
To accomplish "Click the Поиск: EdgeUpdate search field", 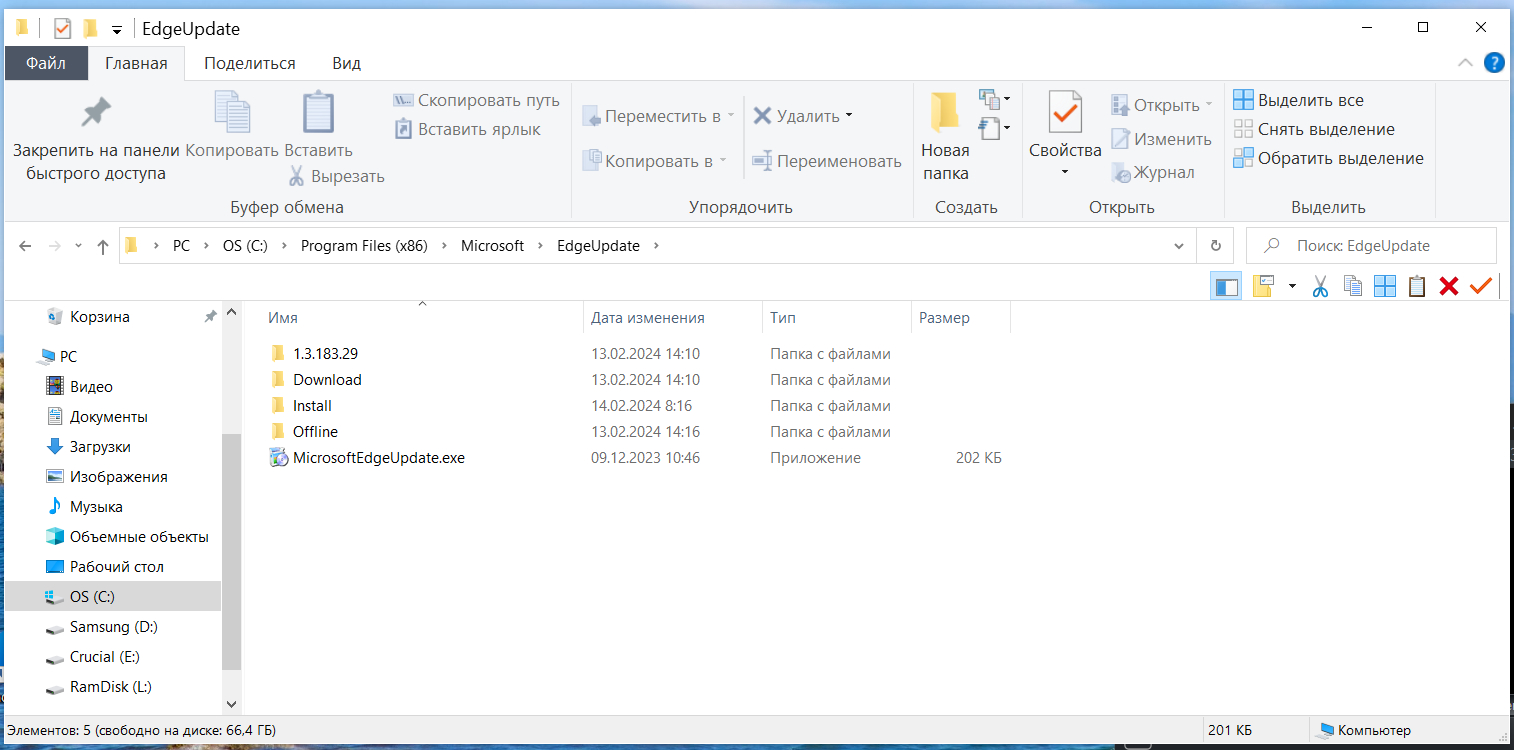I will pyautogui.click(x=1371, y=246).
